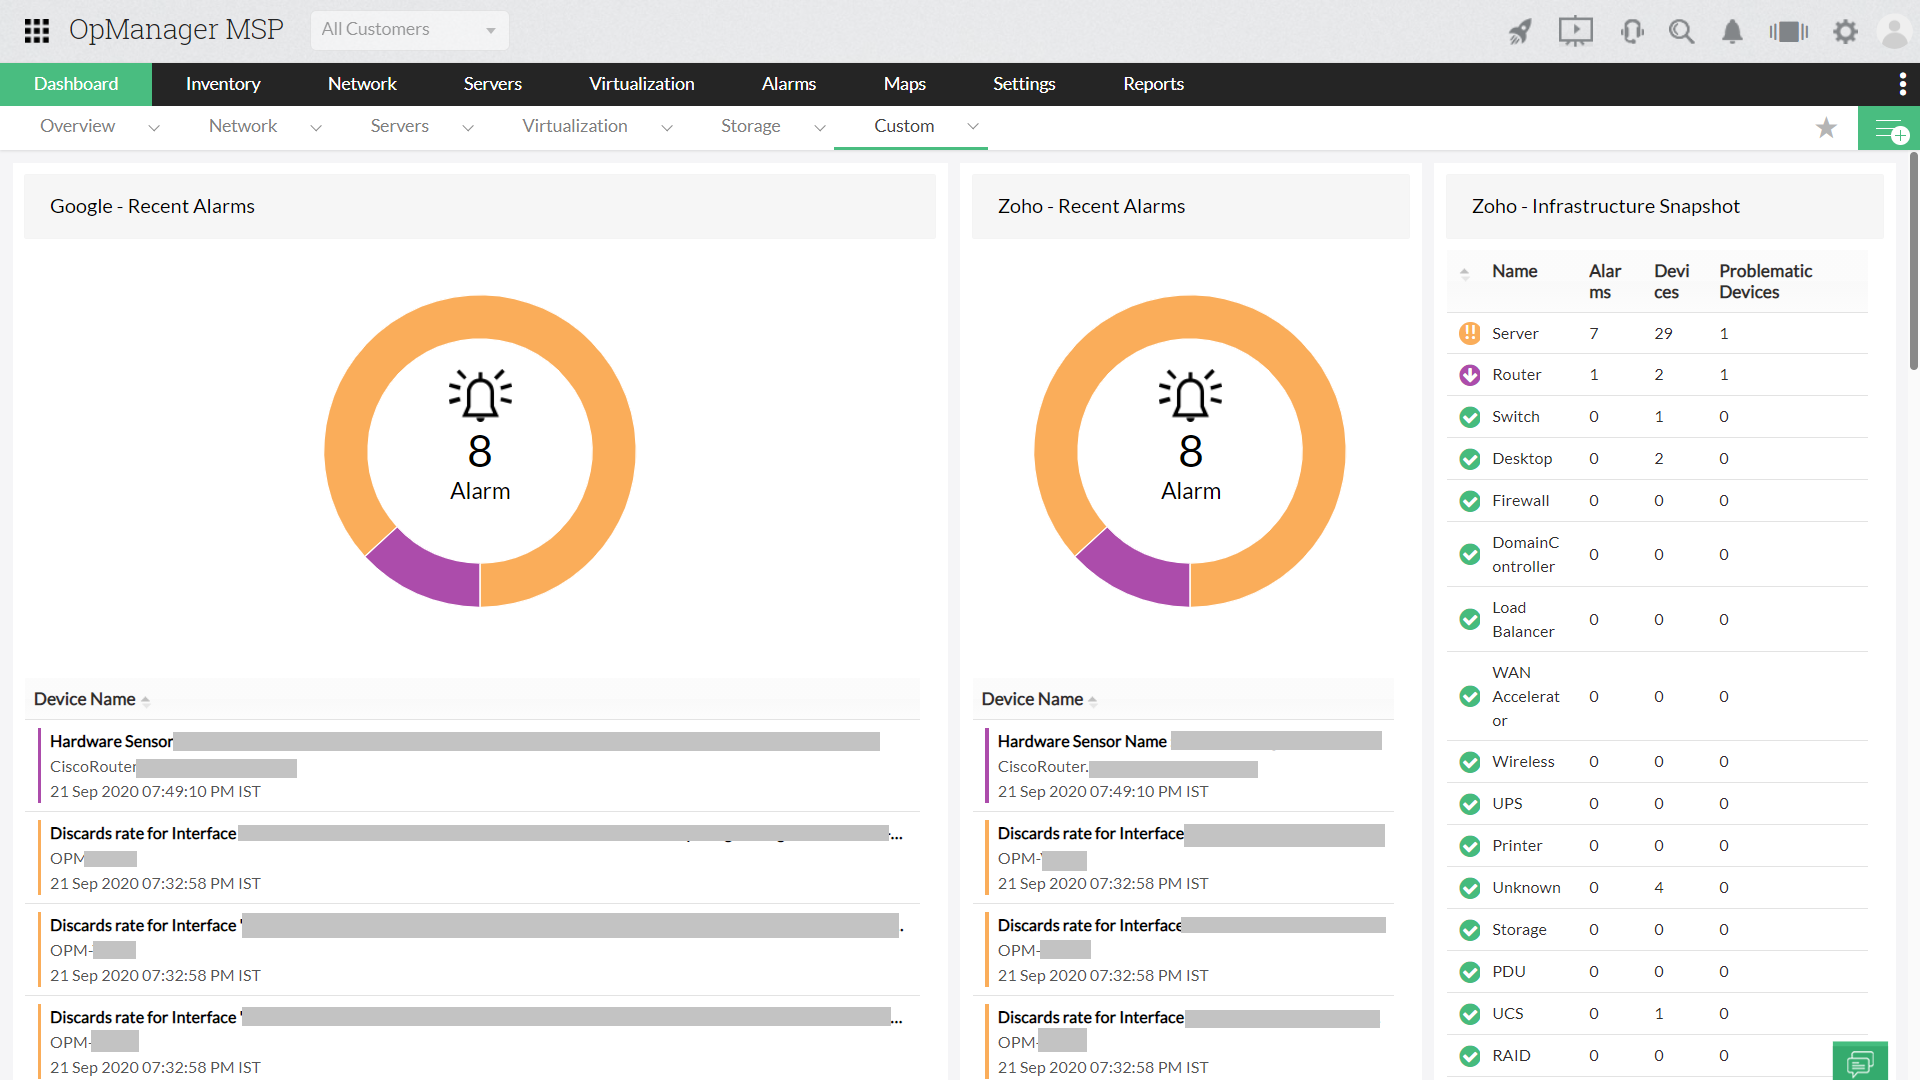
Task: Open the search icon
Action: (1681, 31)
